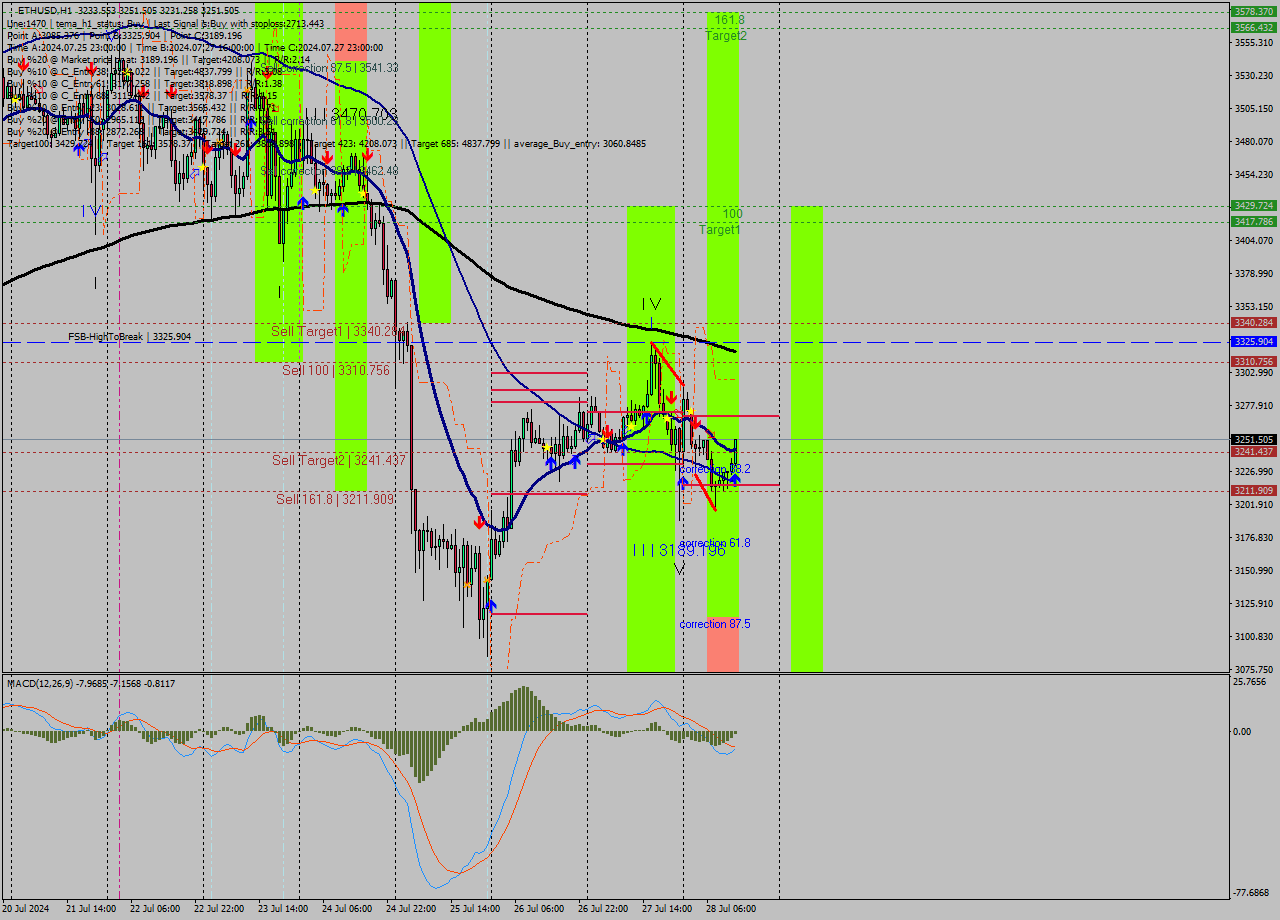Click the 26 Jul 22:00 time label
1280x920 pixels.
coord(602,909)
